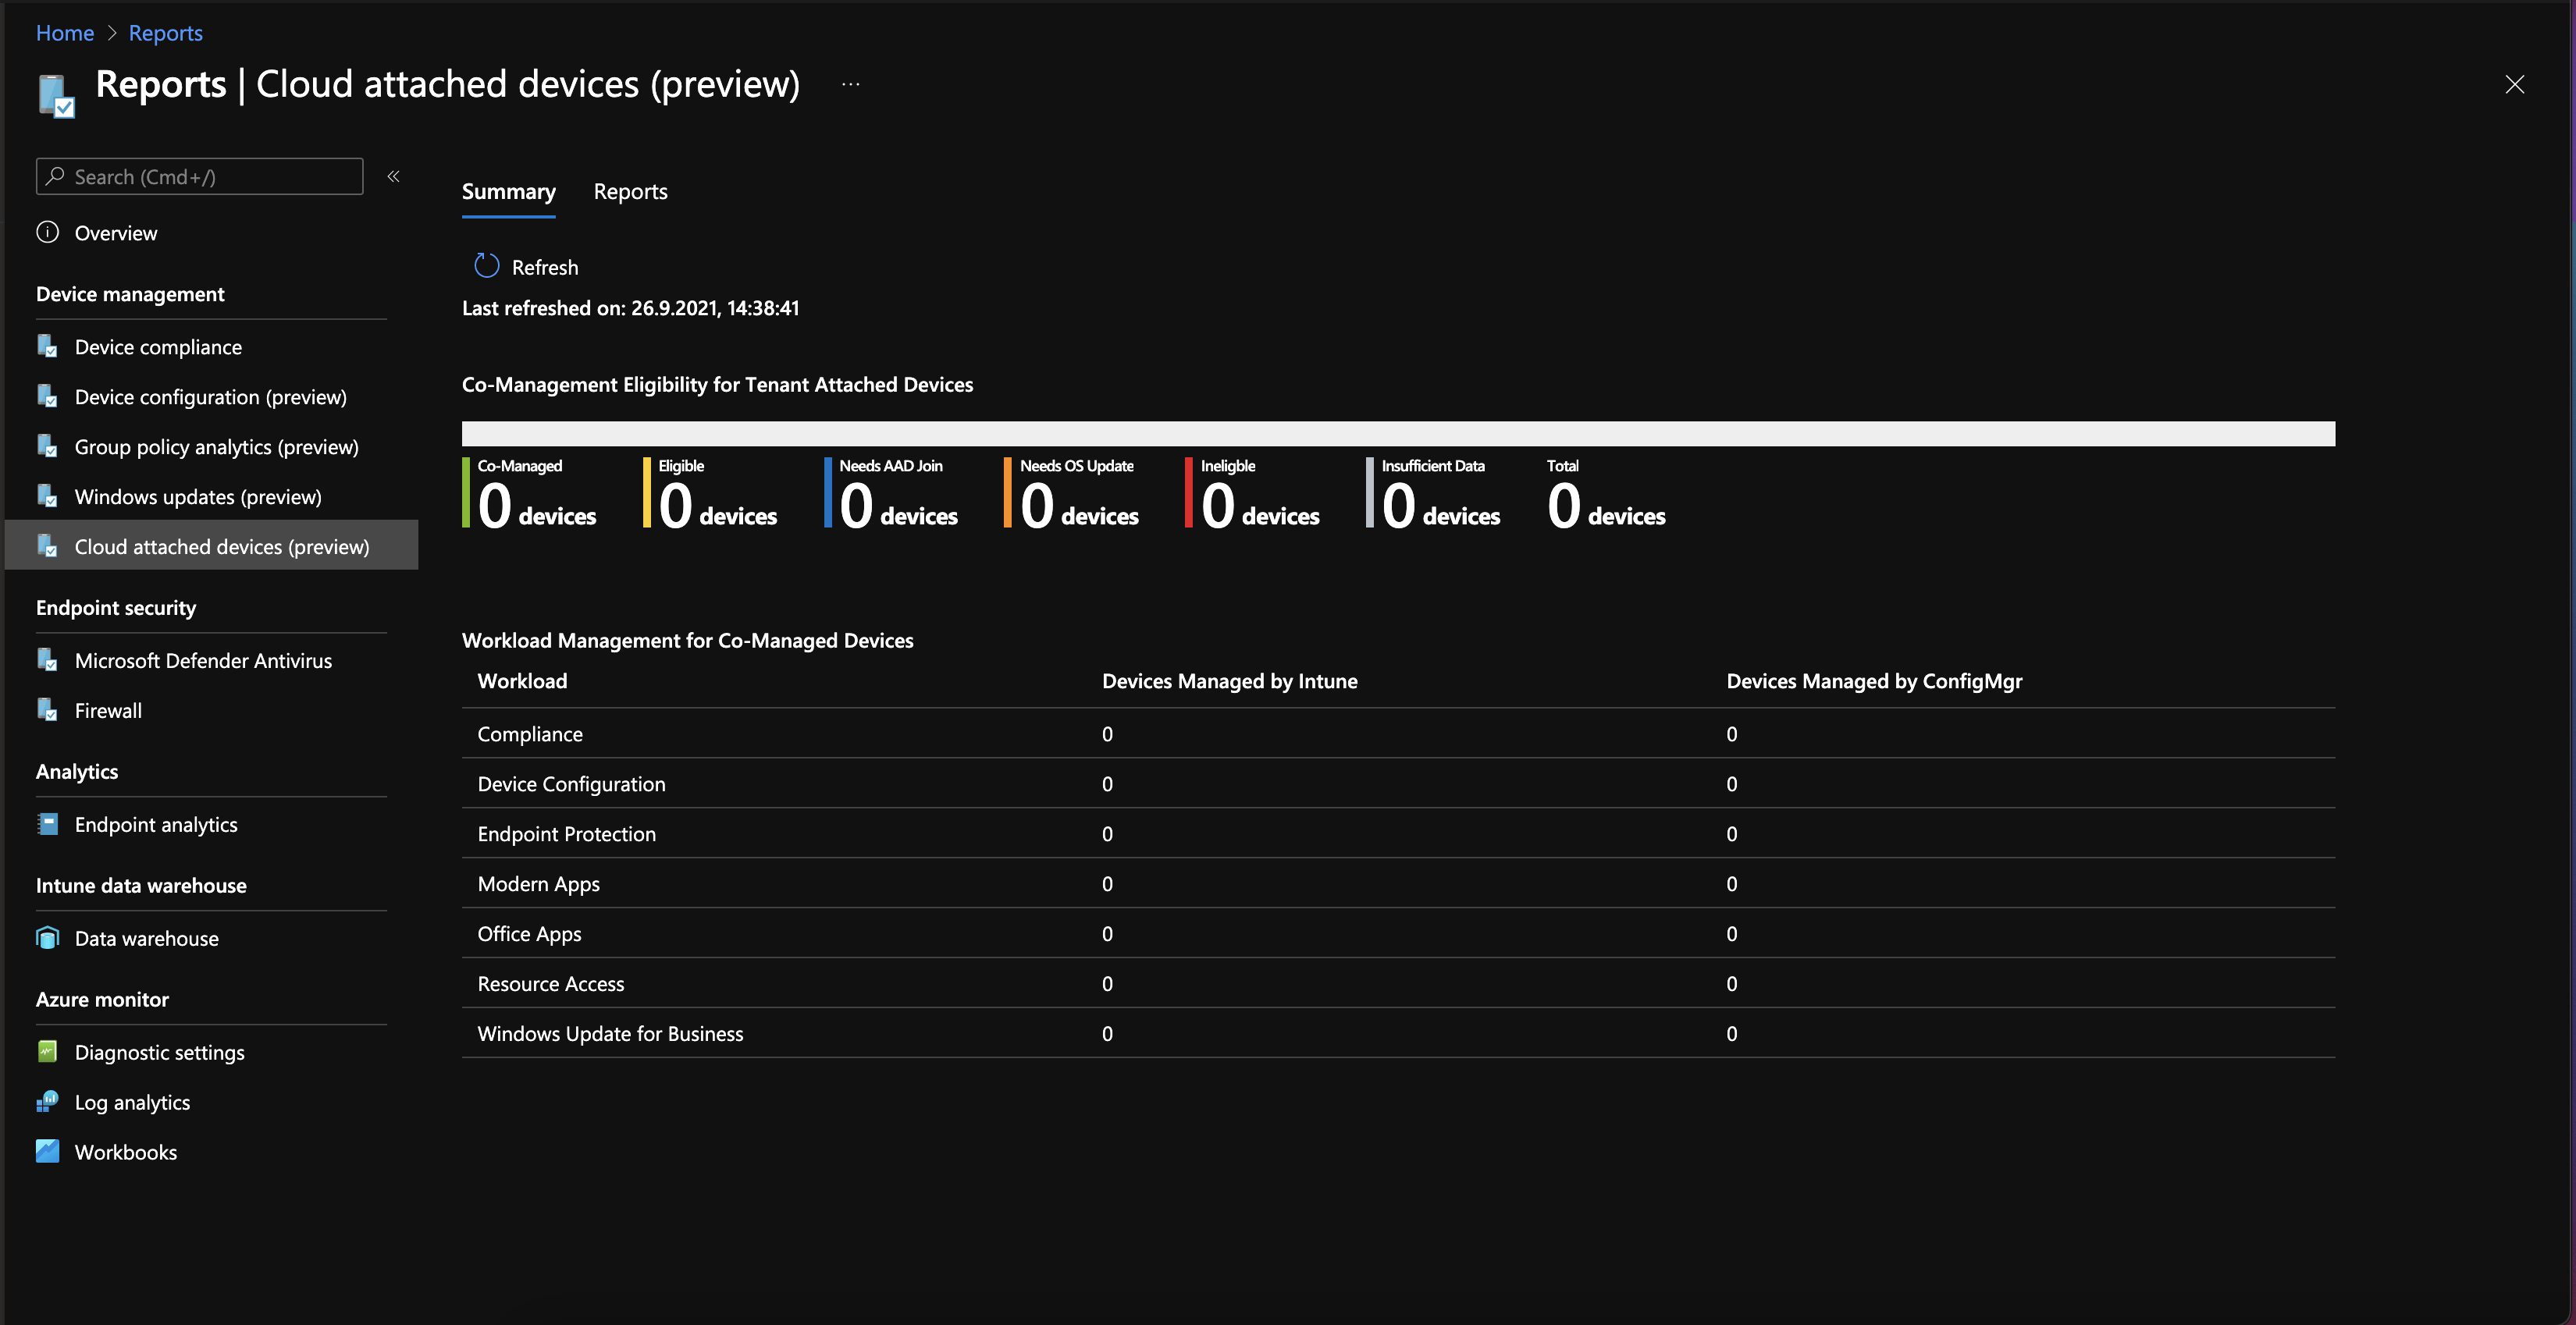The height and width of the screenshot is (1325, 2576).
Task: Click the co-management eligibility progress bar
Action: (1398, 433)
